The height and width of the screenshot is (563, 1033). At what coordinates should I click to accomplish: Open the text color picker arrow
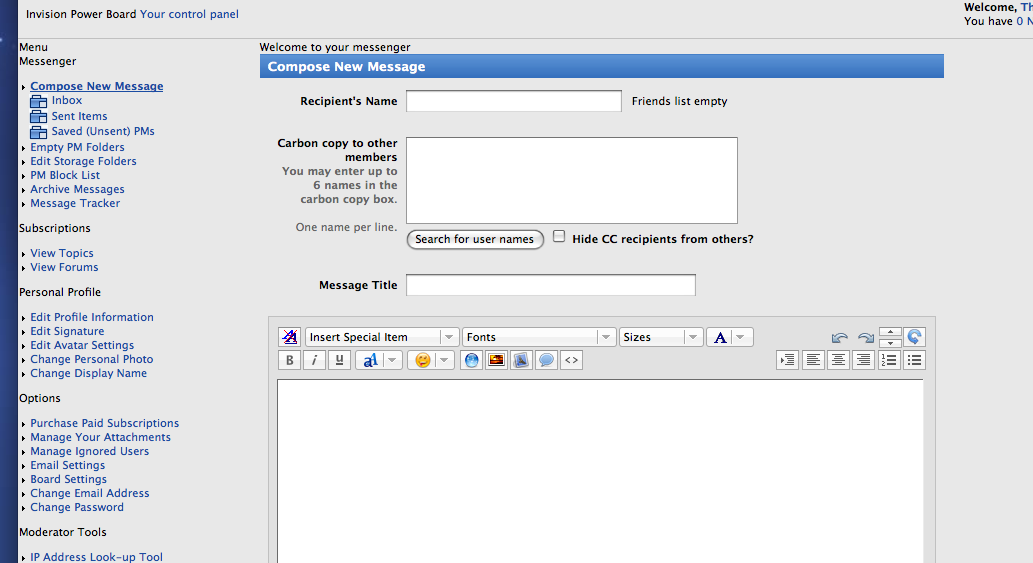[741, 337]
